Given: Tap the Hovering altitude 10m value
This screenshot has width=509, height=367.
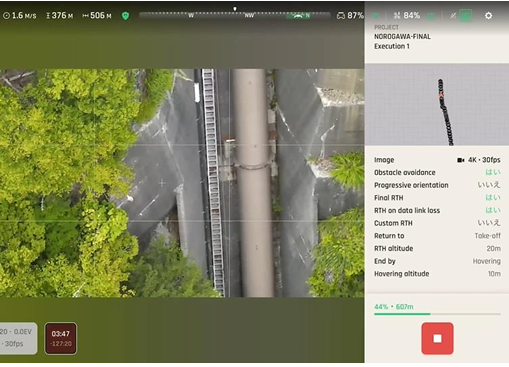Looking at the screenshot, I should (494, 274).
